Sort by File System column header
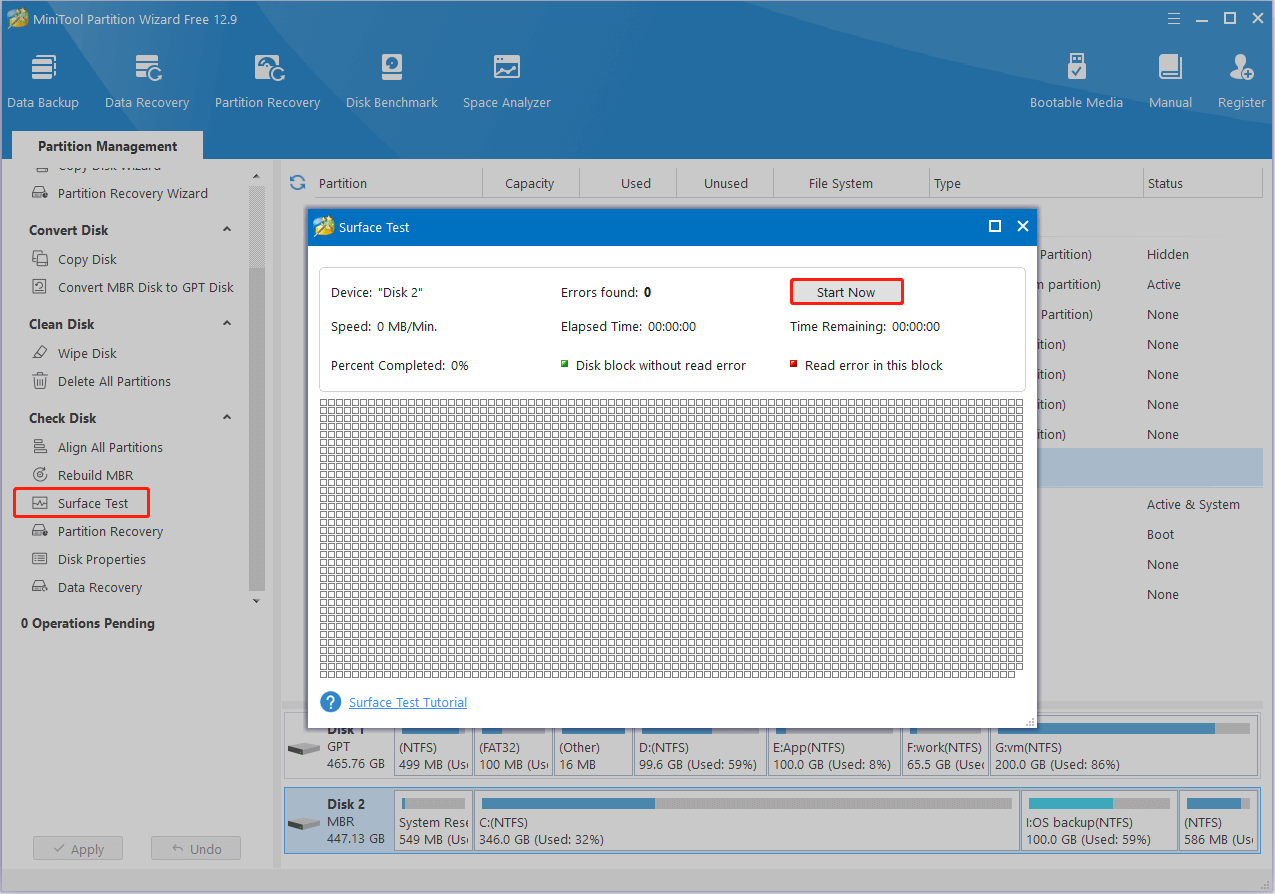Screen dimensions: 1275x894 point(841,183)
